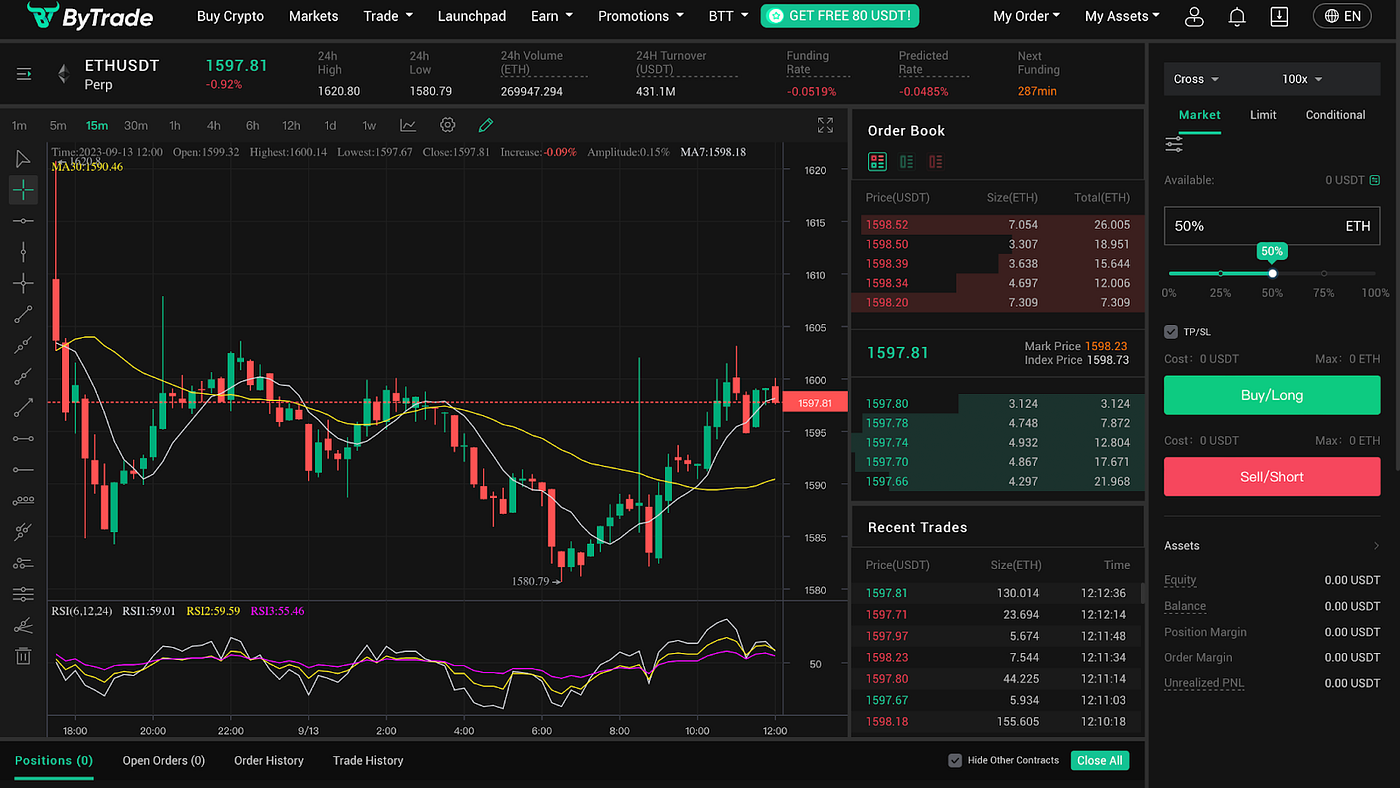
Task: Select the crosshair tool on chart toolbar
Action: [23, 190]
